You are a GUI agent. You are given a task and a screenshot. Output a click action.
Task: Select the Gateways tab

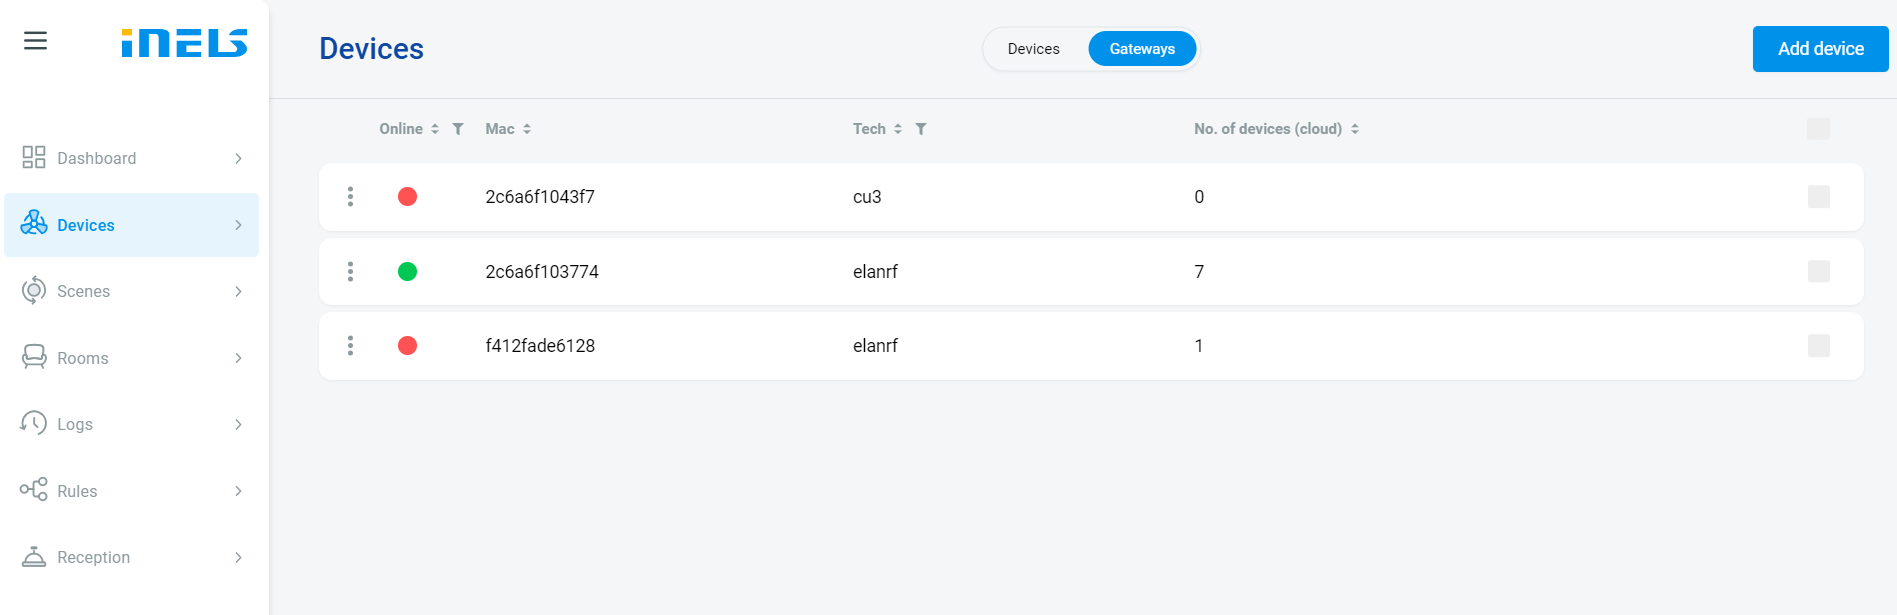(x=1142, y=49)
